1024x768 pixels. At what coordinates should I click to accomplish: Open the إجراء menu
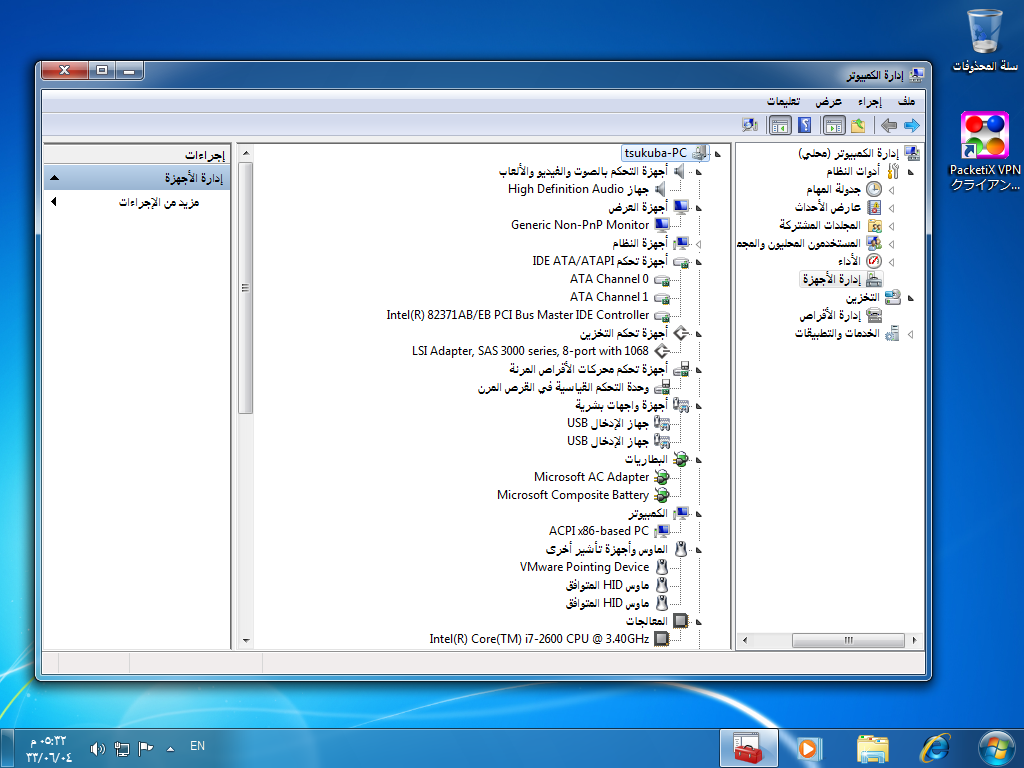[x=869, y=101]
